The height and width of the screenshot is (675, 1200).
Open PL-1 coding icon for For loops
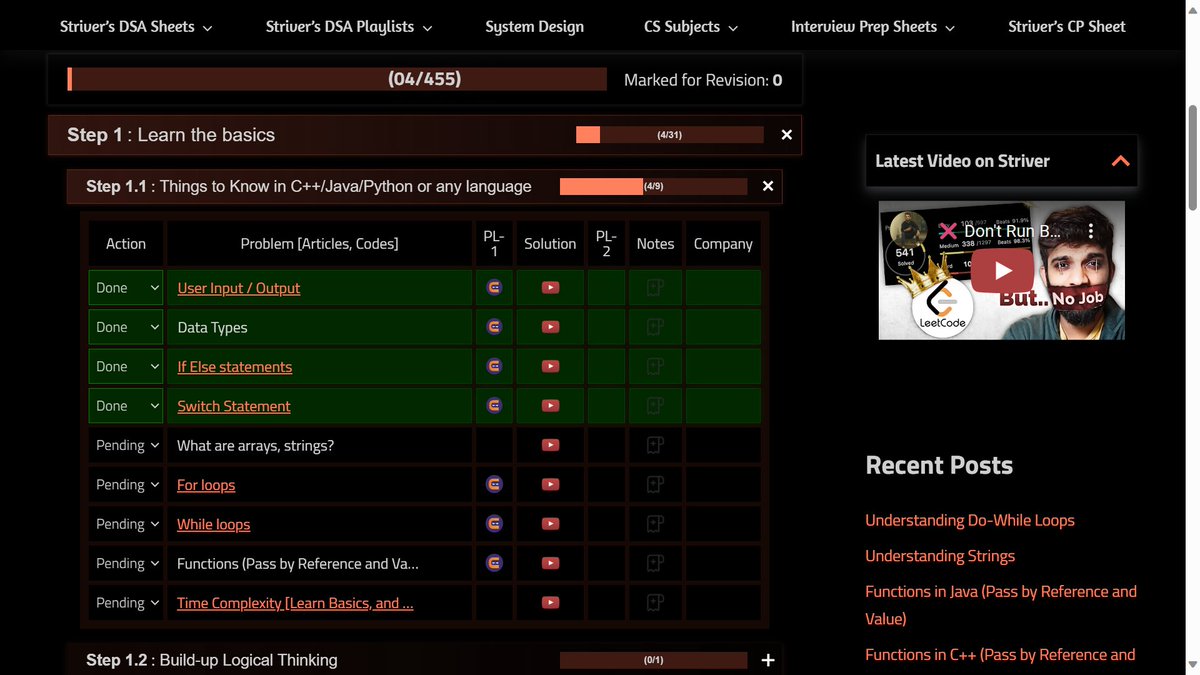pos(494,484)
